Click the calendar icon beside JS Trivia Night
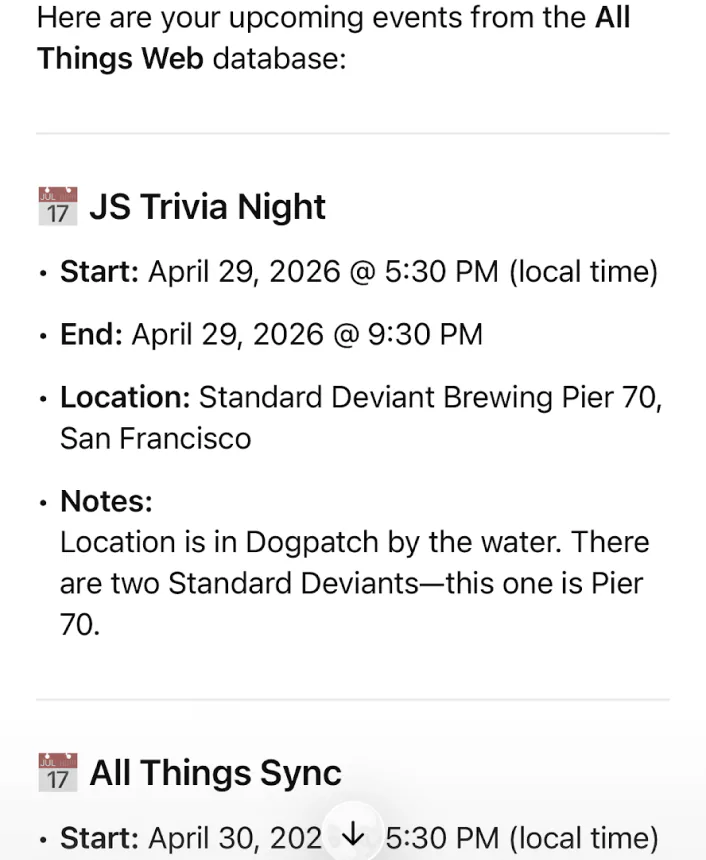The width and height of the screenshot is (706, 860). pos(57,206)
